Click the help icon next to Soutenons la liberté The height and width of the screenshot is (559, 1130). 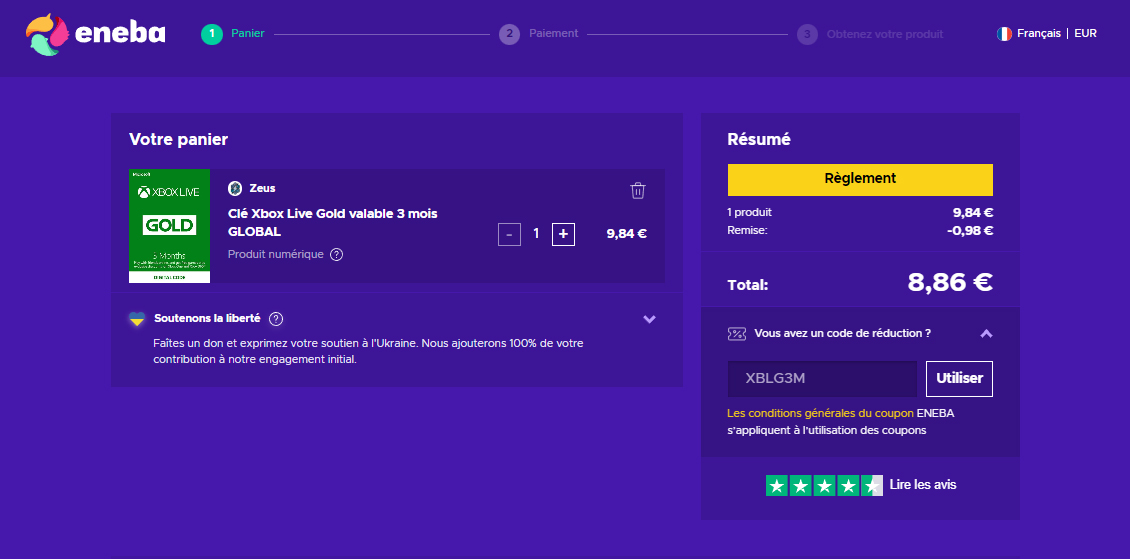click(276, 319)
